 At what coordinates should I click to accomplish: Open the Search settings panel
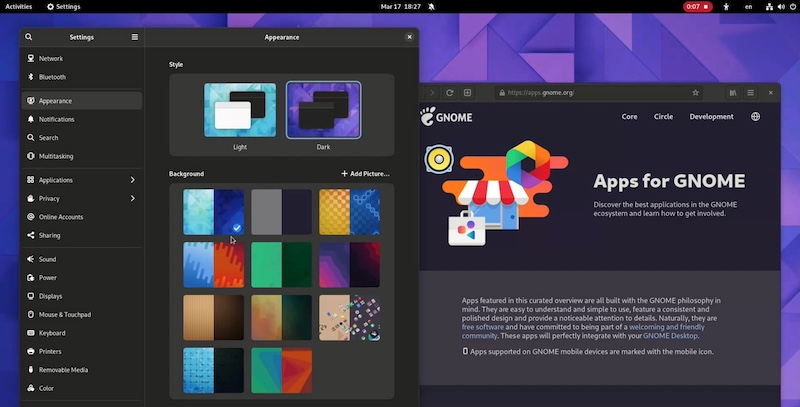point(82,138)
